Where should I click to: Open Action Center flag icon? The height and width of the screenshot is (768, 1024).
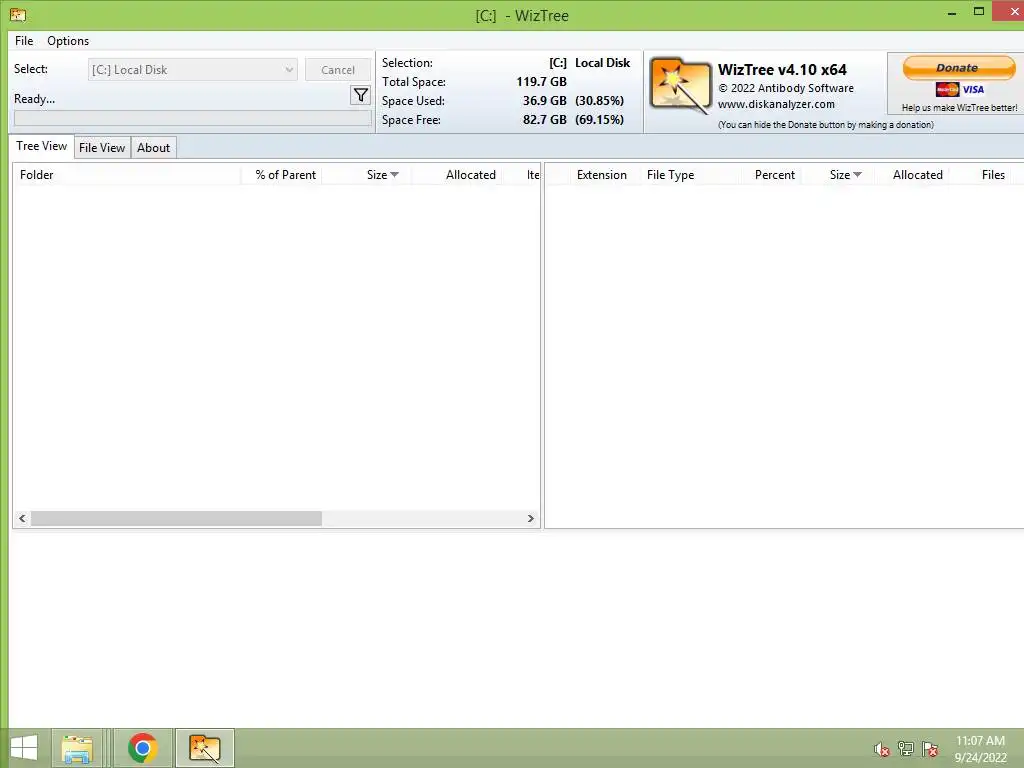[x=930, y=748]
